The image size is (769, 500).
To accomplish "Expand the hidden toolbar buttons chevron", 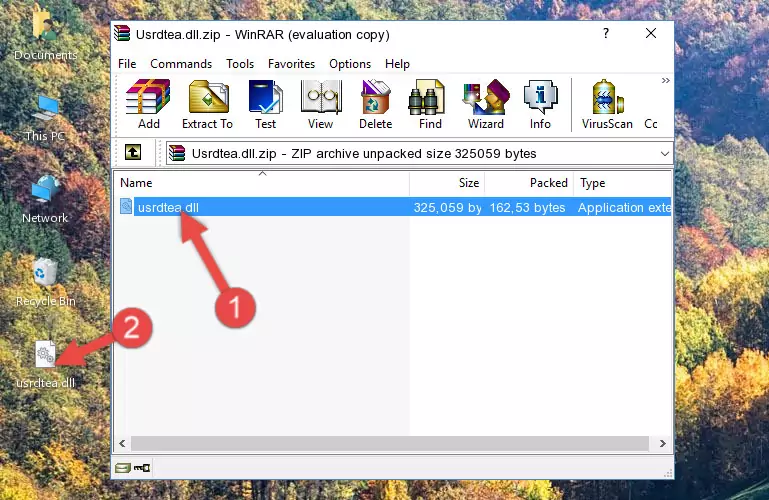I will click(666, 80).
